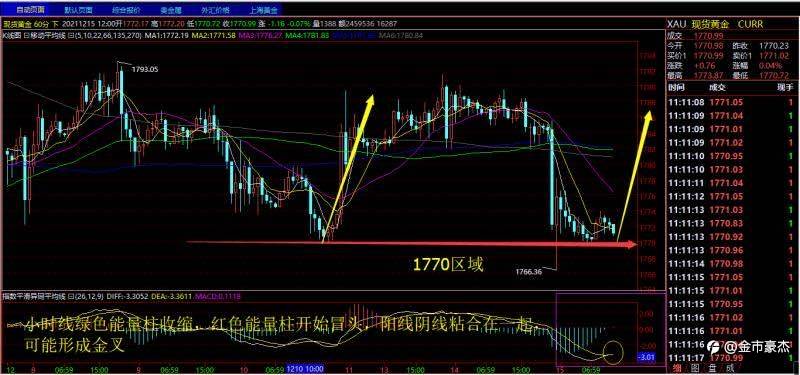Click the moving average parameters (5,10,22,66,135,270)

(109, 36)
